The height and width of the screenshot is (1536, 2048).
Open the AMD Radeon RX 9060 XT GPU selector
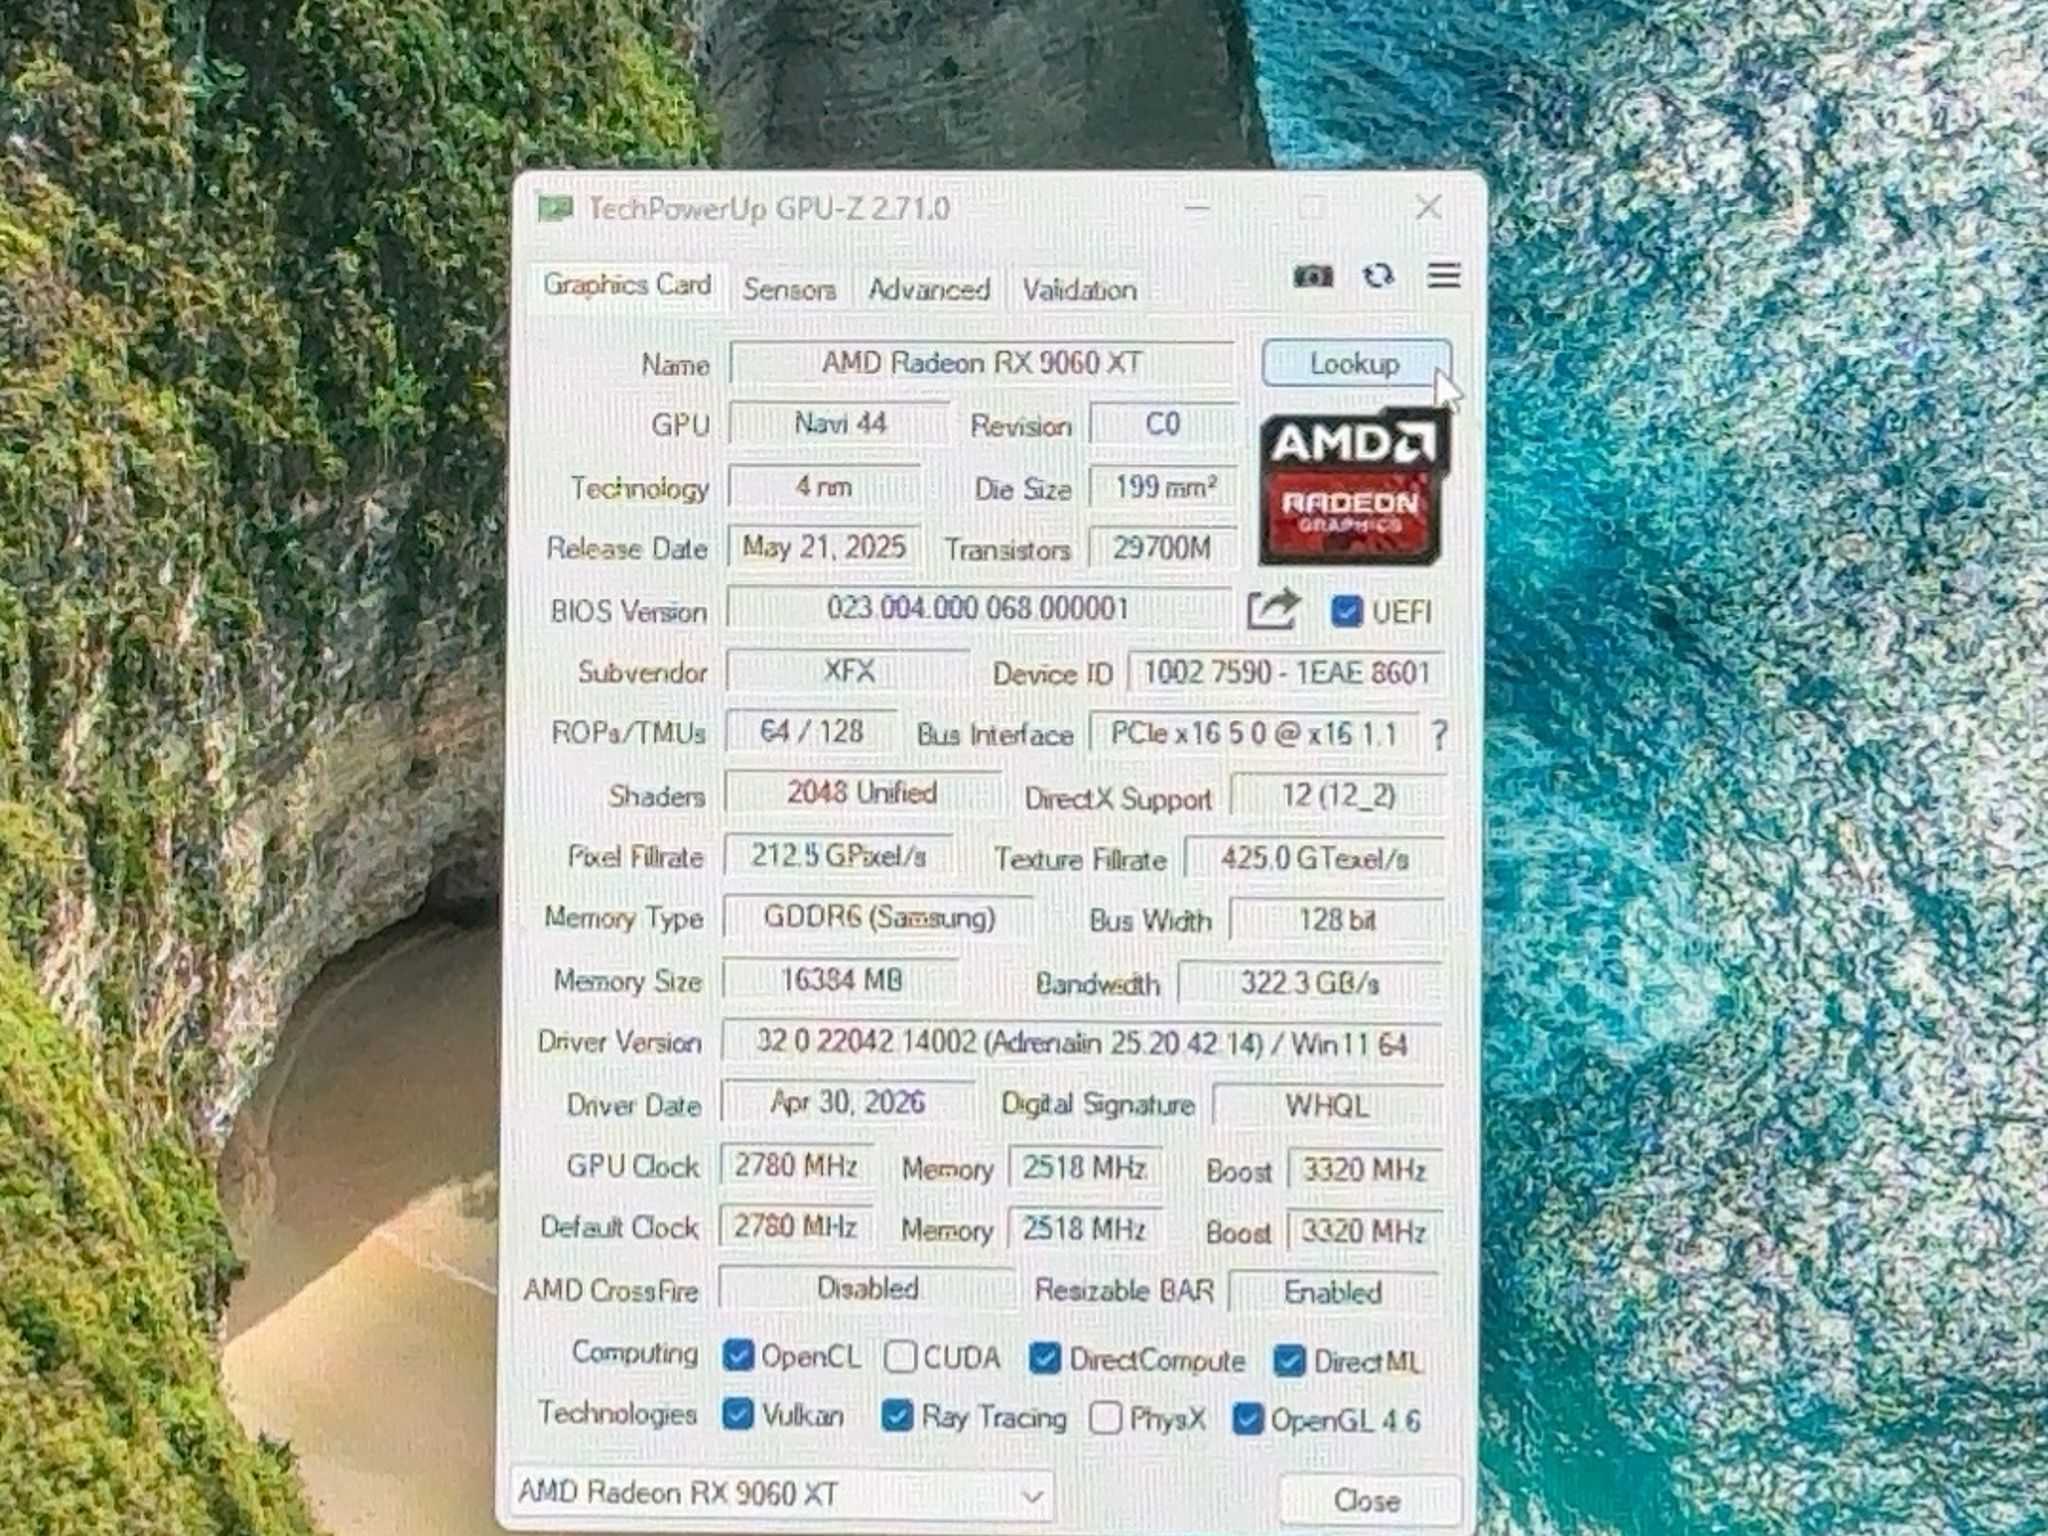pyautogui.click(x=782, y=1495)
